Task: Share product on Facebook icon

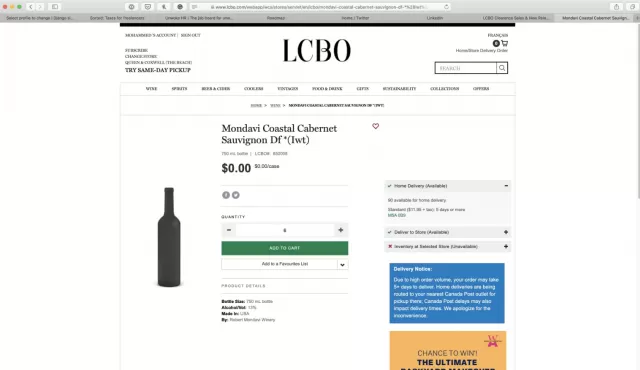Action: pyautogui.click(x=226, y=195)
